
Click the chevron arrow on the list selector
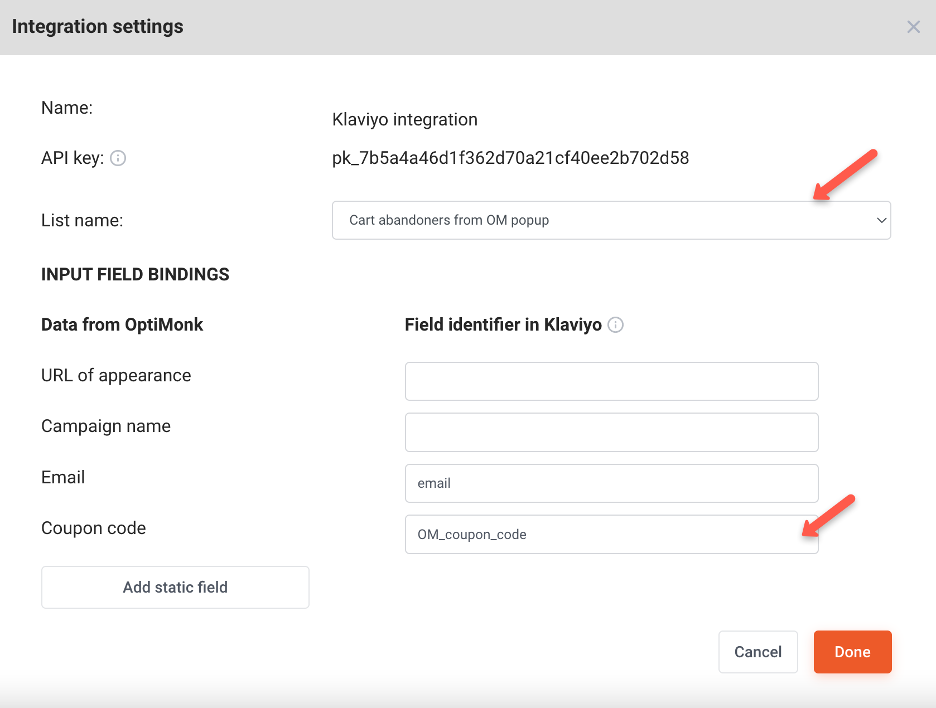click(x=880, y=220)
